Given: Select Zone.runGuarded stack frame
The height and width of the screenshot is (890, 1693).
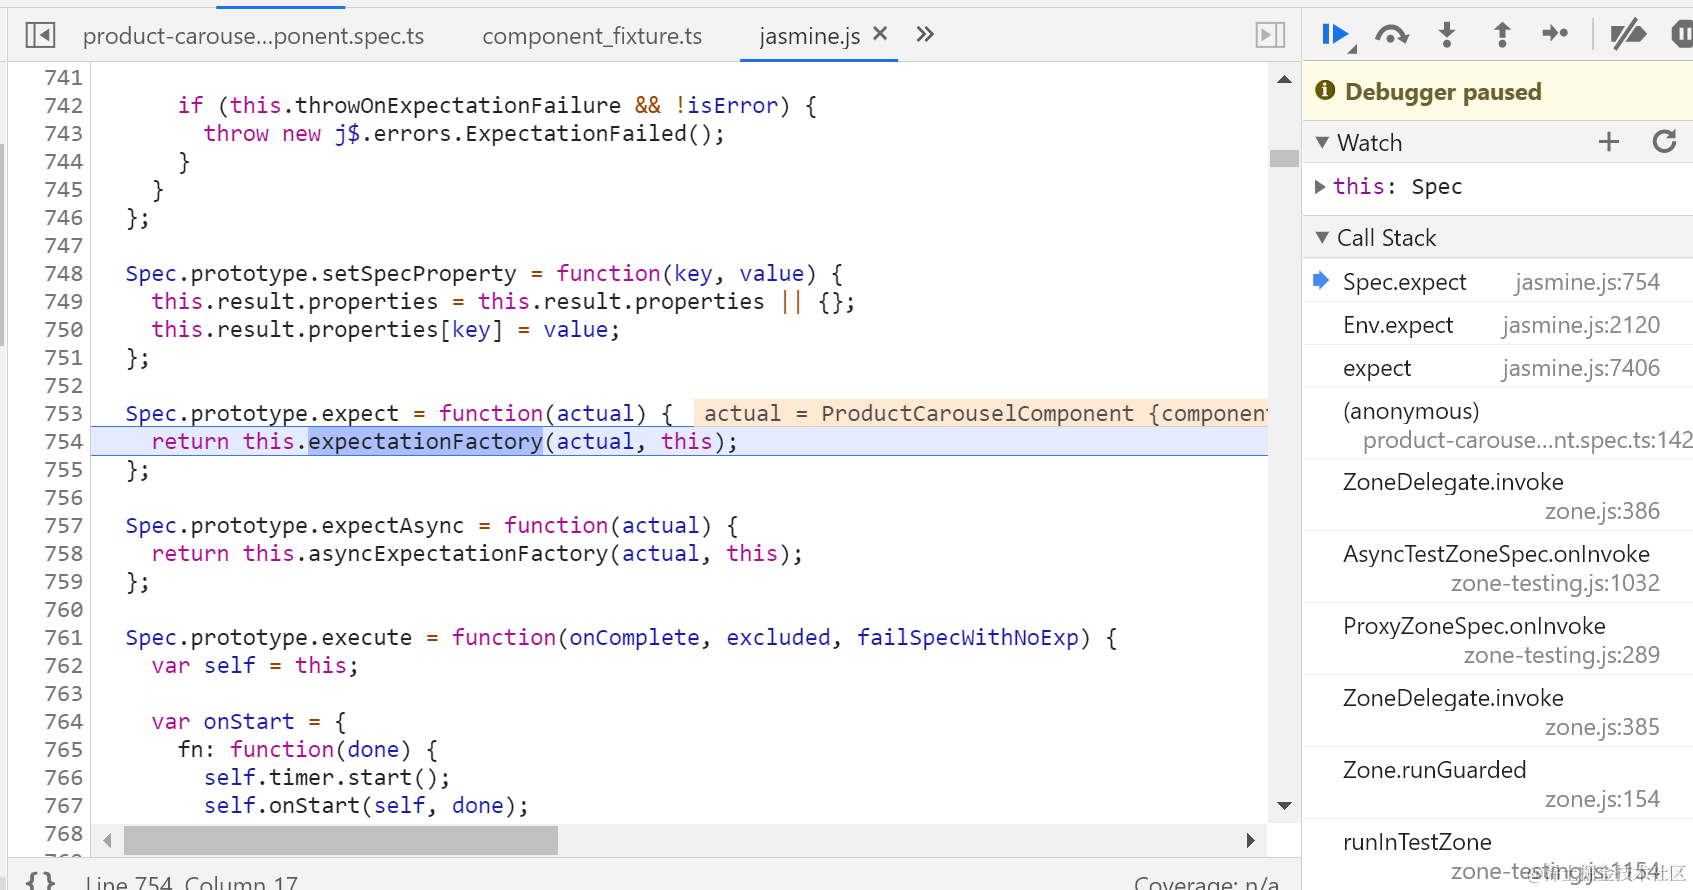Looking at the screenshot, I should coord(1498,784).
